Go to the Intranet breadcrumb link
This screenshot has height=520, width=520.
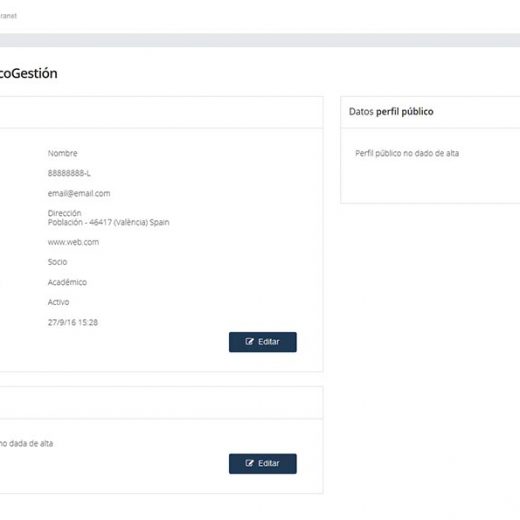coord(8,16)
